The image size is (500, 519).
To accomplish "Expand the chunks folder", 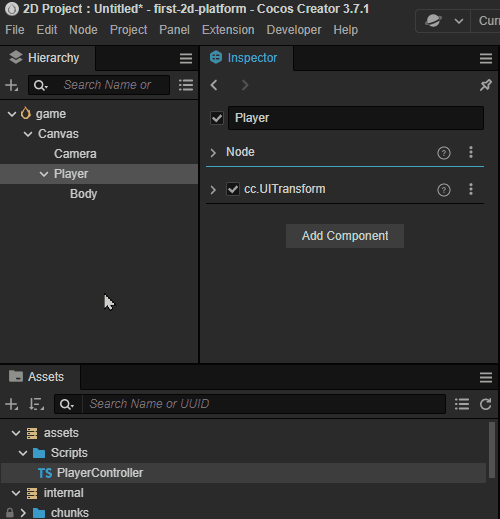I will coord(23,513).
